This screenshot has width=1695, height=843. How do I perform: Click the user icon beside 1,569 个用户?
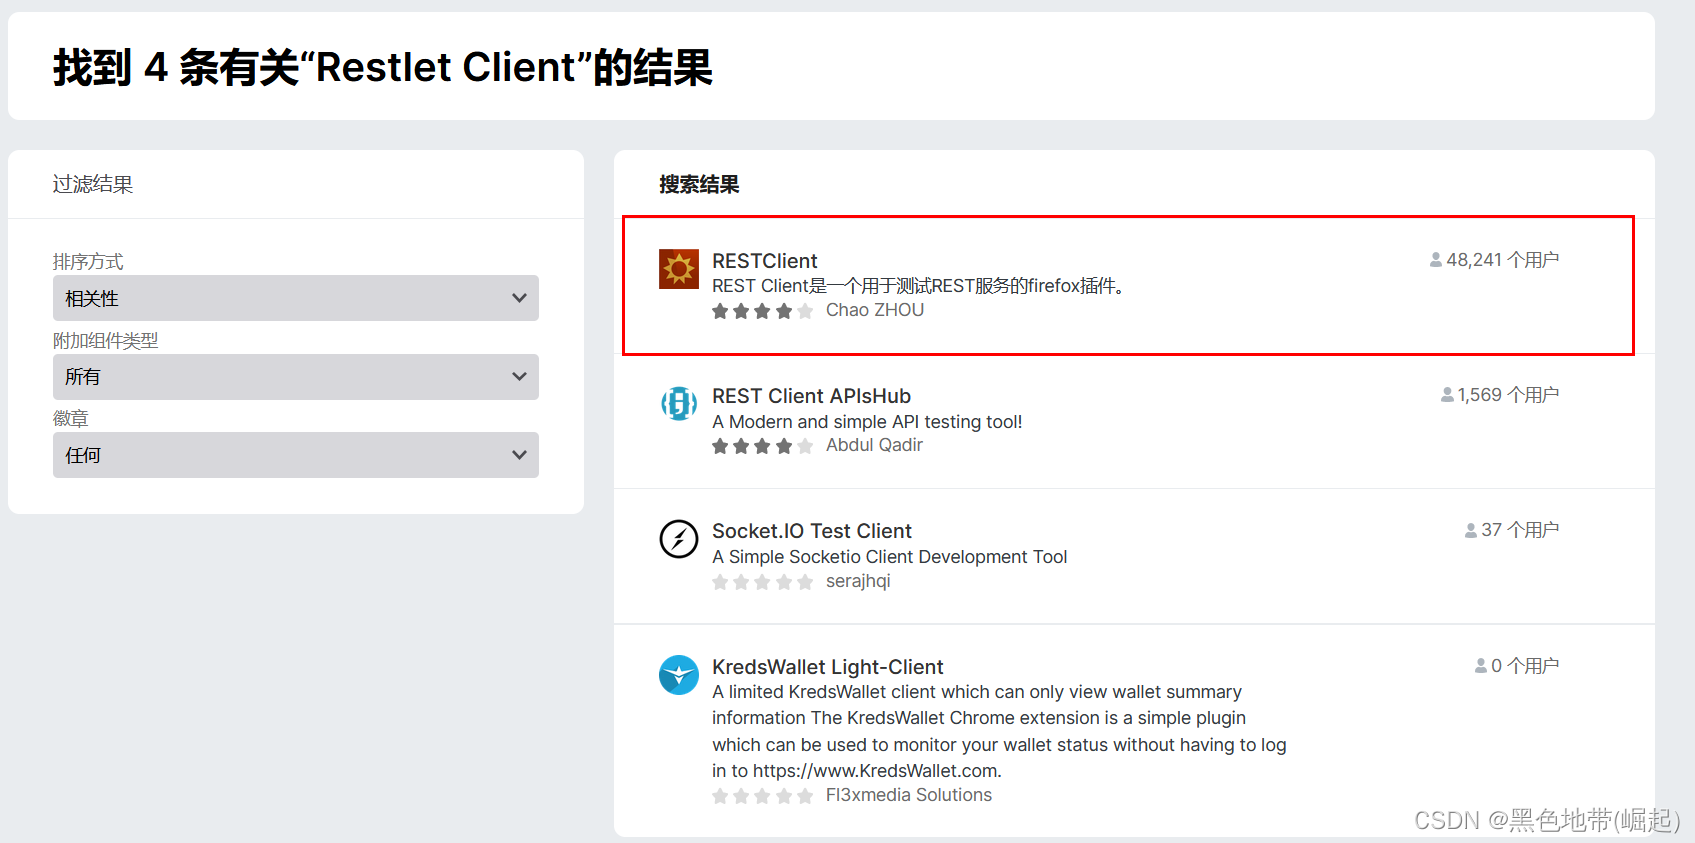1447,395
